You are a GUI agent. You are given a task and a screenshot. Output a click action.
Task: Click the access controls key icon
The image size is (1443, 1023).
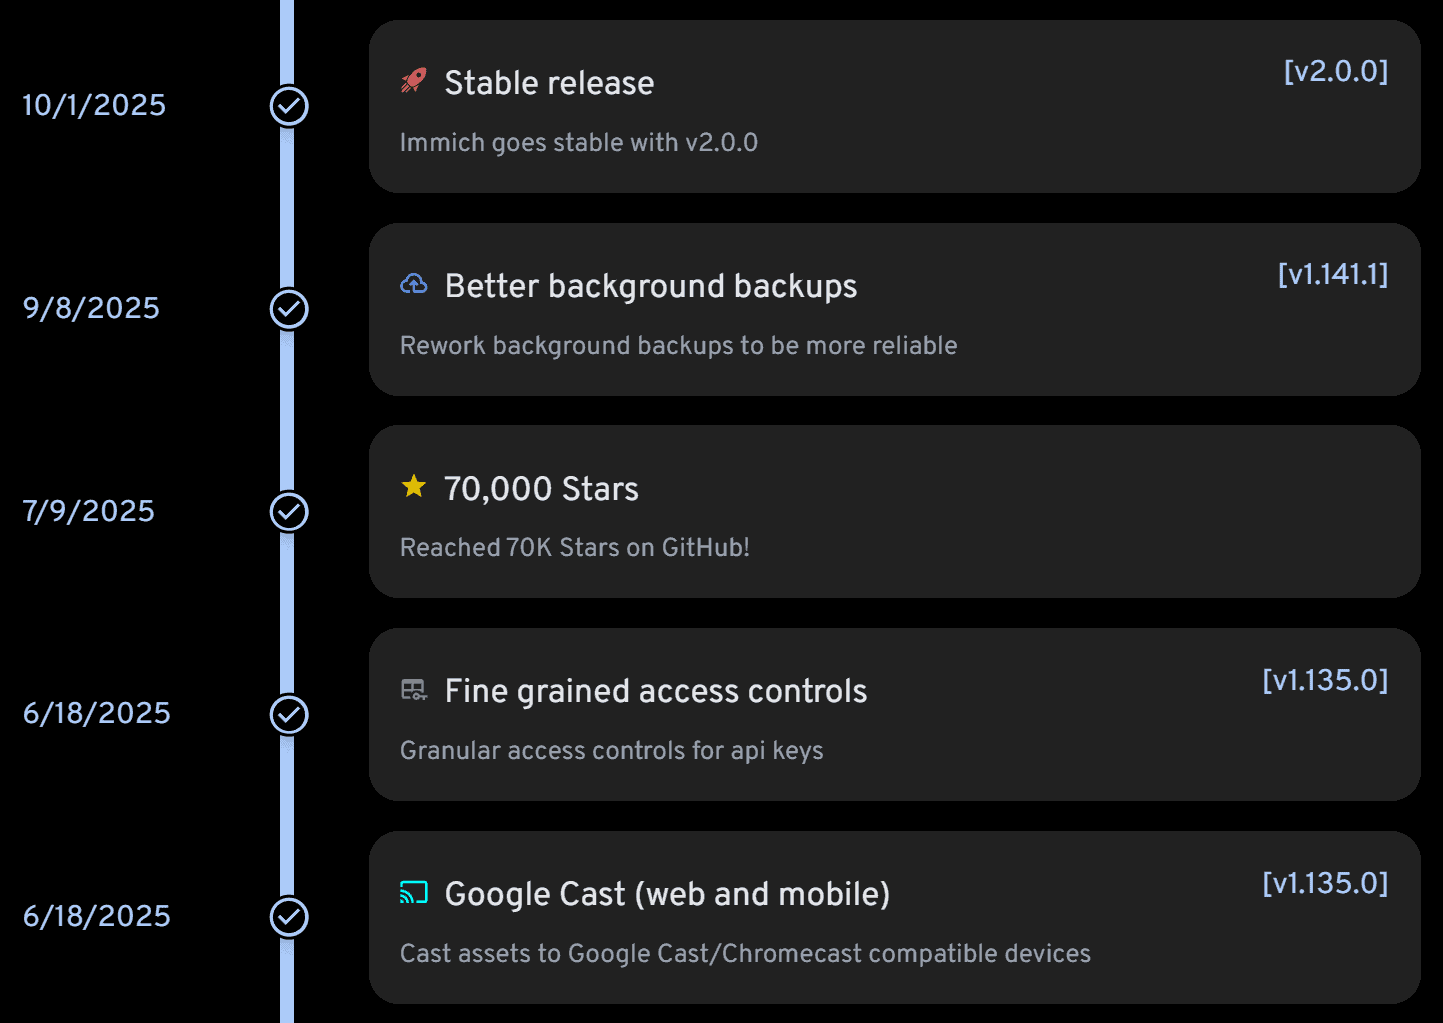(x=413, y=690)
